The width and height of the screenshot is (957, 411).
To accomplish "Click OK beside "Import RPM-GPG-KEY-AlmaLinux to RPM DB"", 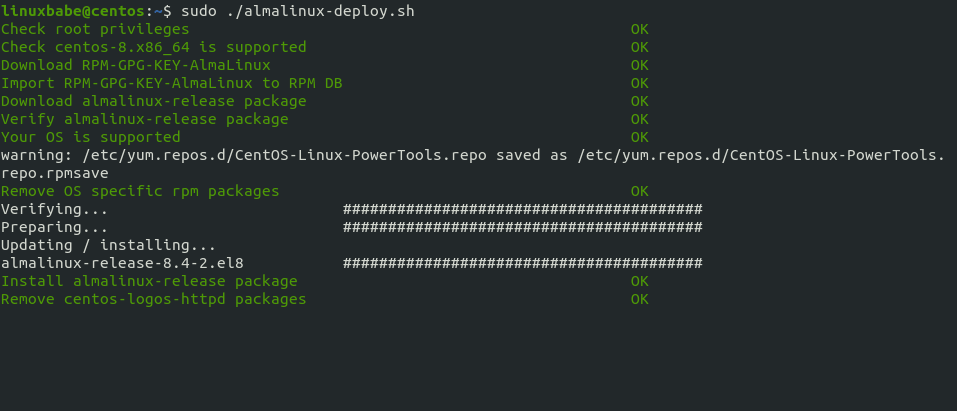I will click(x=639, y=83).
